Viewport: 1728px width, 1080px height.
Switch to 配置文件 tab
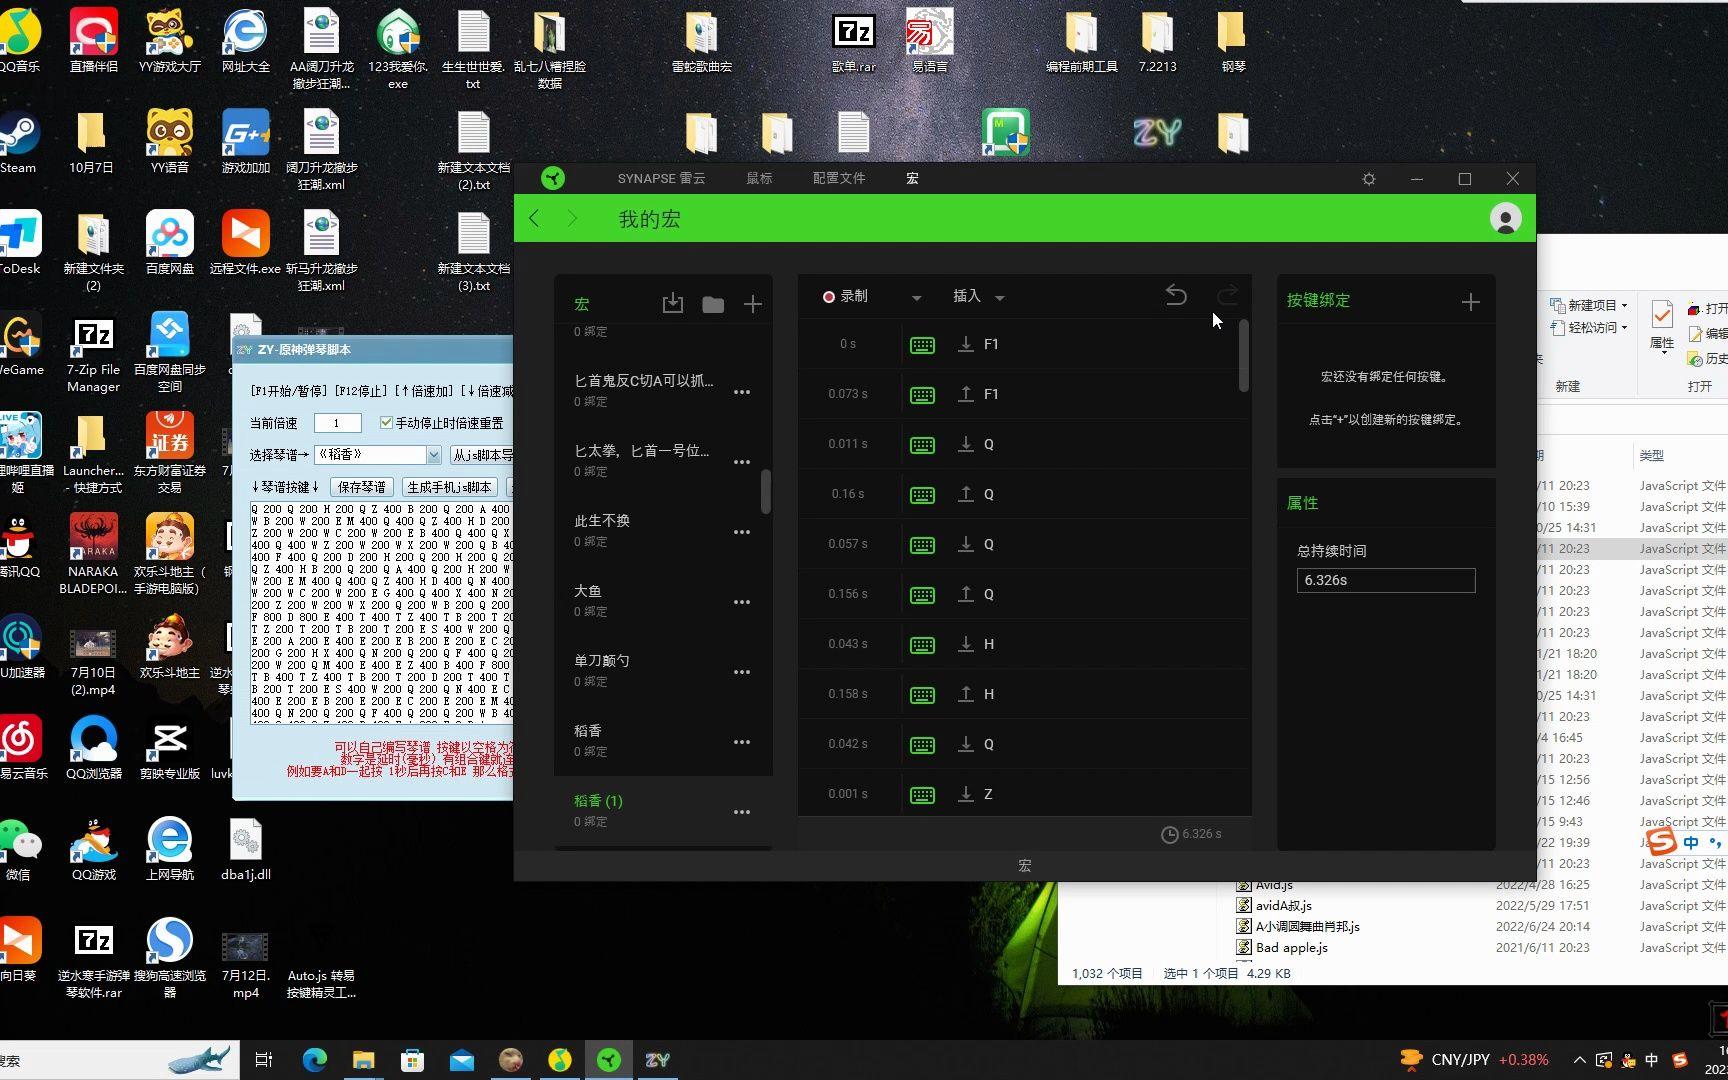tap(839, 178)
